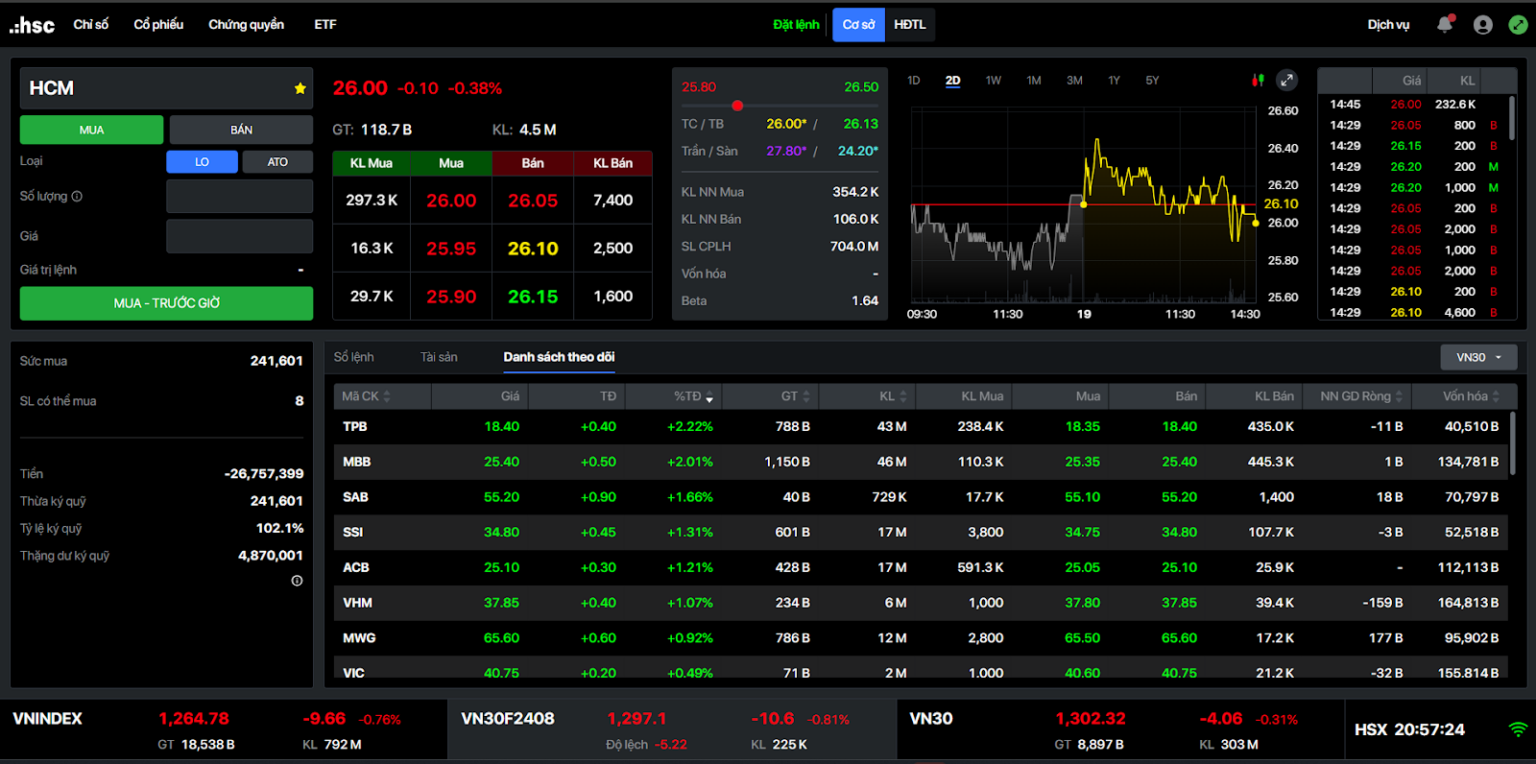Click the green fullscreen icon in header
Viewport: 1536px width, 764px height.
click(1517, 25)
